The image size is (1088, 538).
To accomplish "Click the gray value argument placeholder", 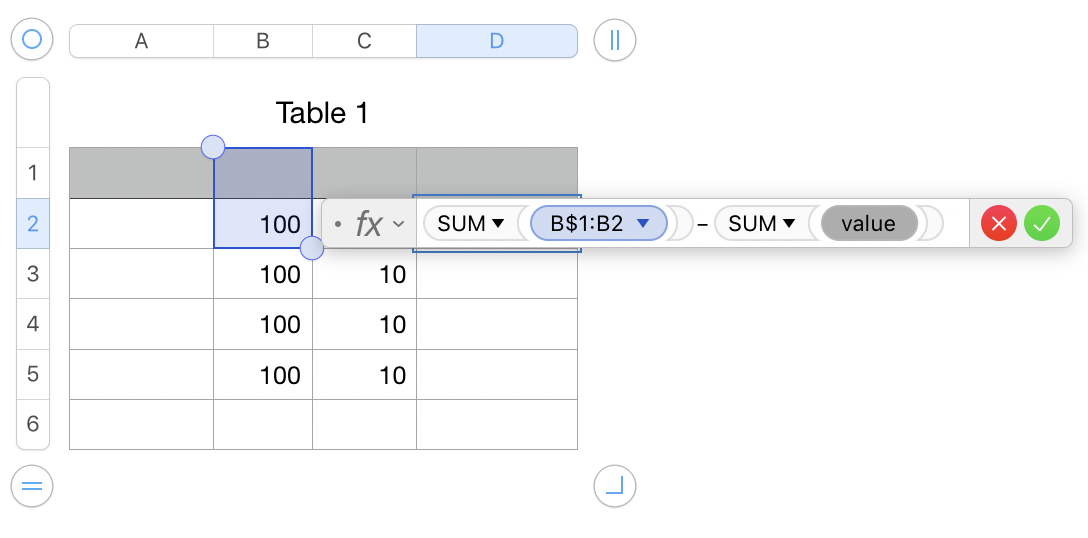I will pos(868,224).
